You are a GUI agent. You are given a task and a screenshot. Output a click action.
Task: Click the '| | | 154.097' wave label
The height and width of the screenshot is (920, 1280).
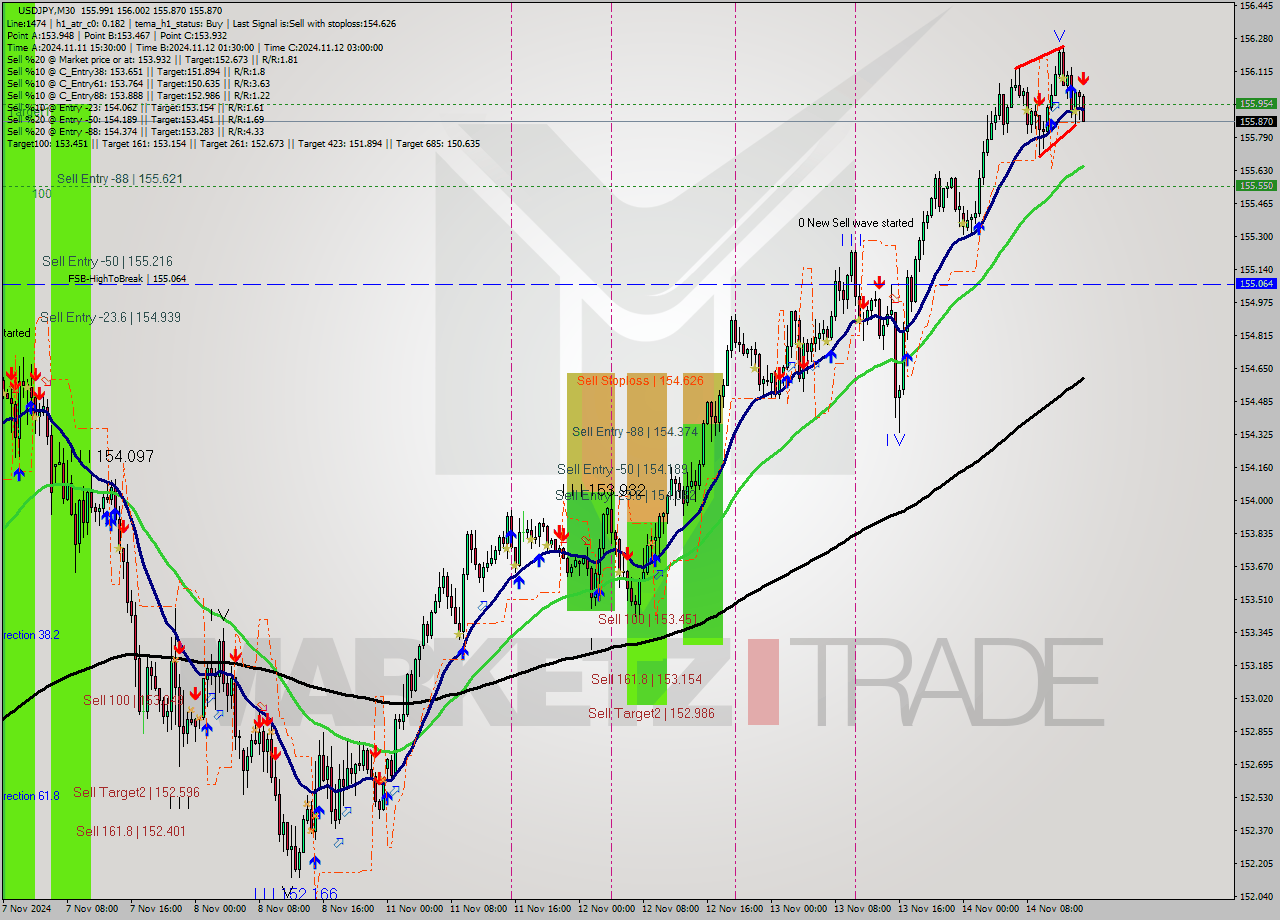click(x=112, y=456)
